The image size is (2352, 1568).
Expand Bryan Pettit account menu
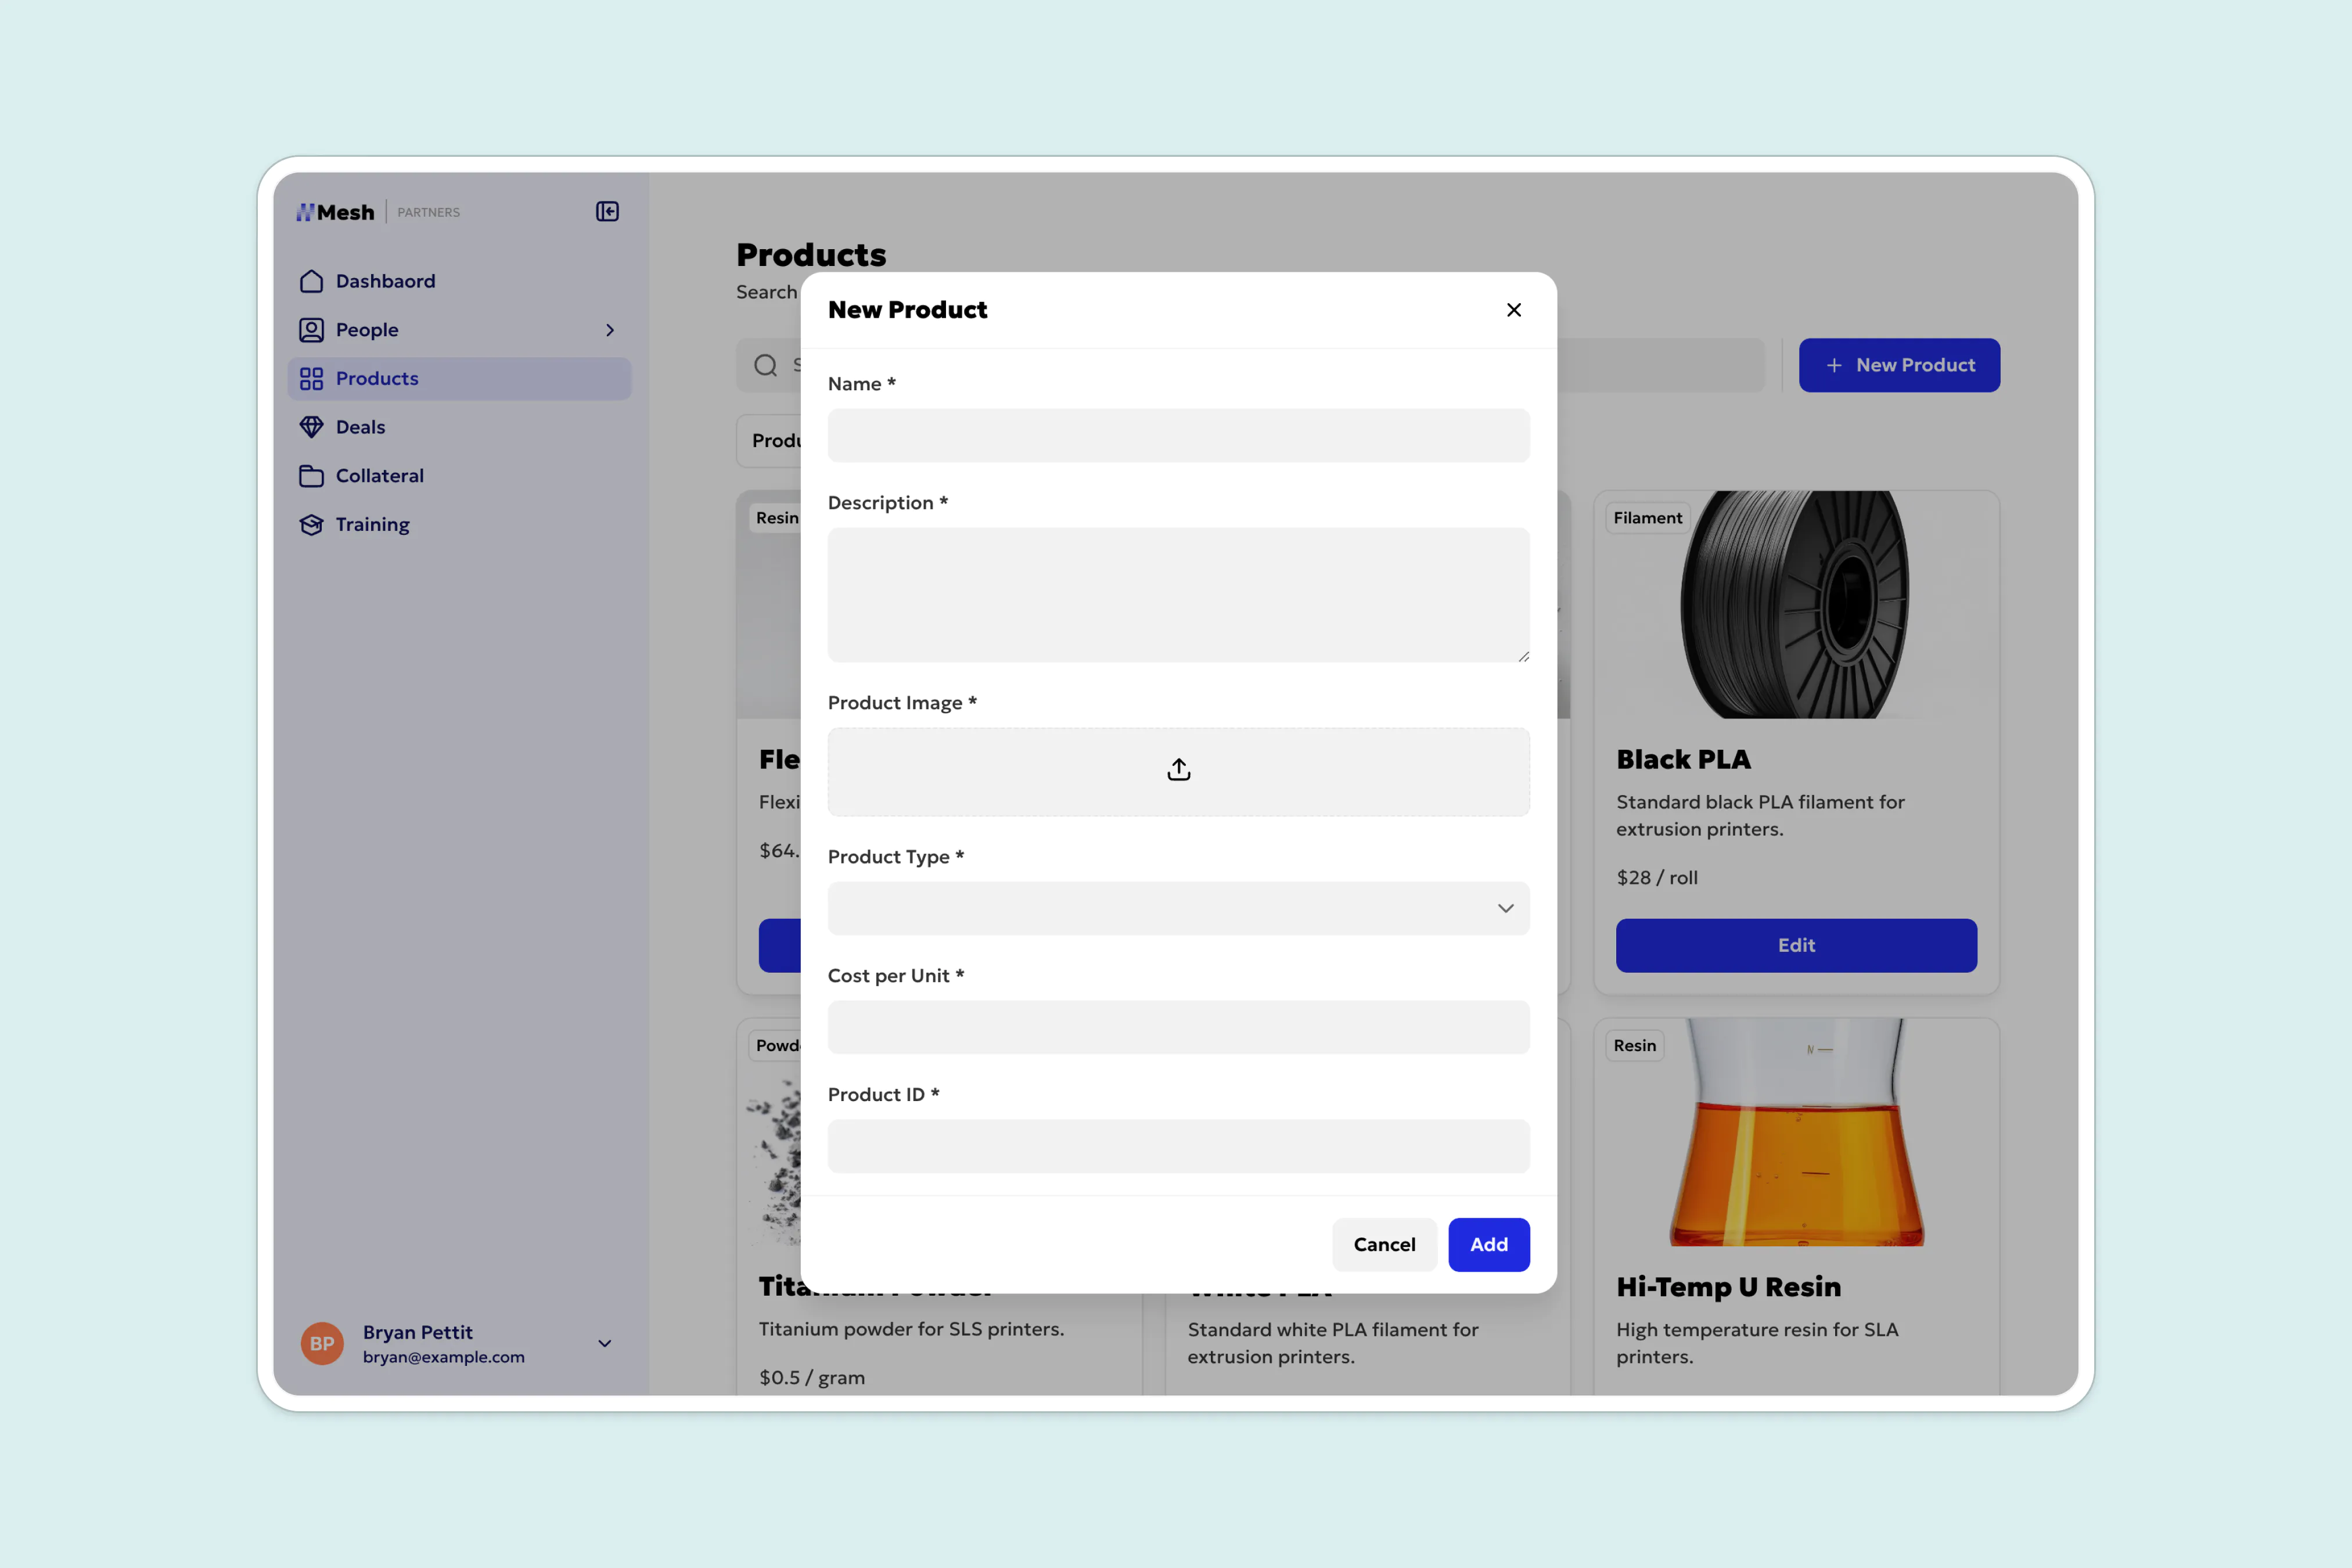[604, 1343]
